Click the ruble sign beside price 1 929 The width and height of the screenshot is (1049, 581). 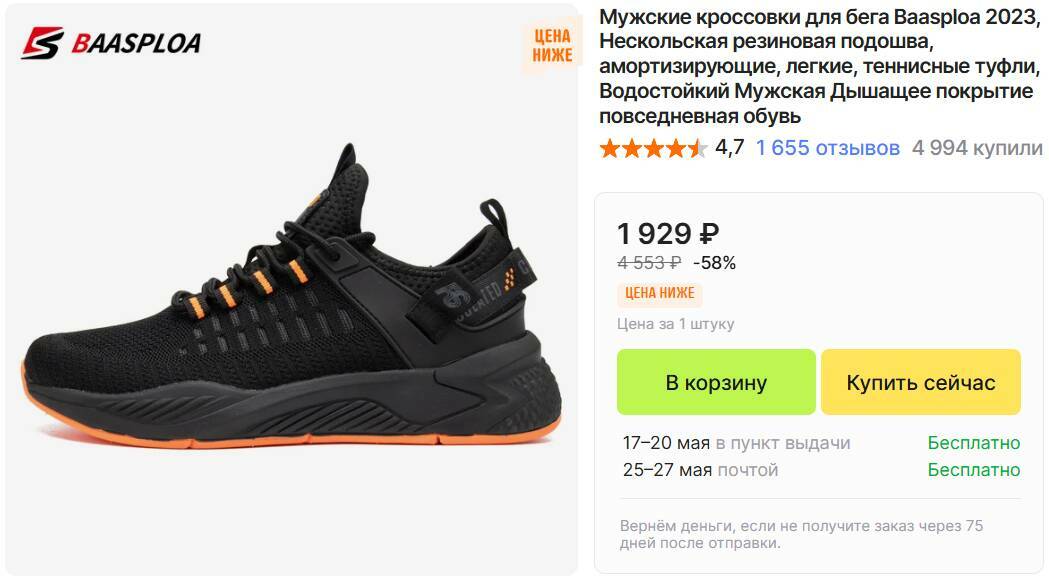(708, 234)
